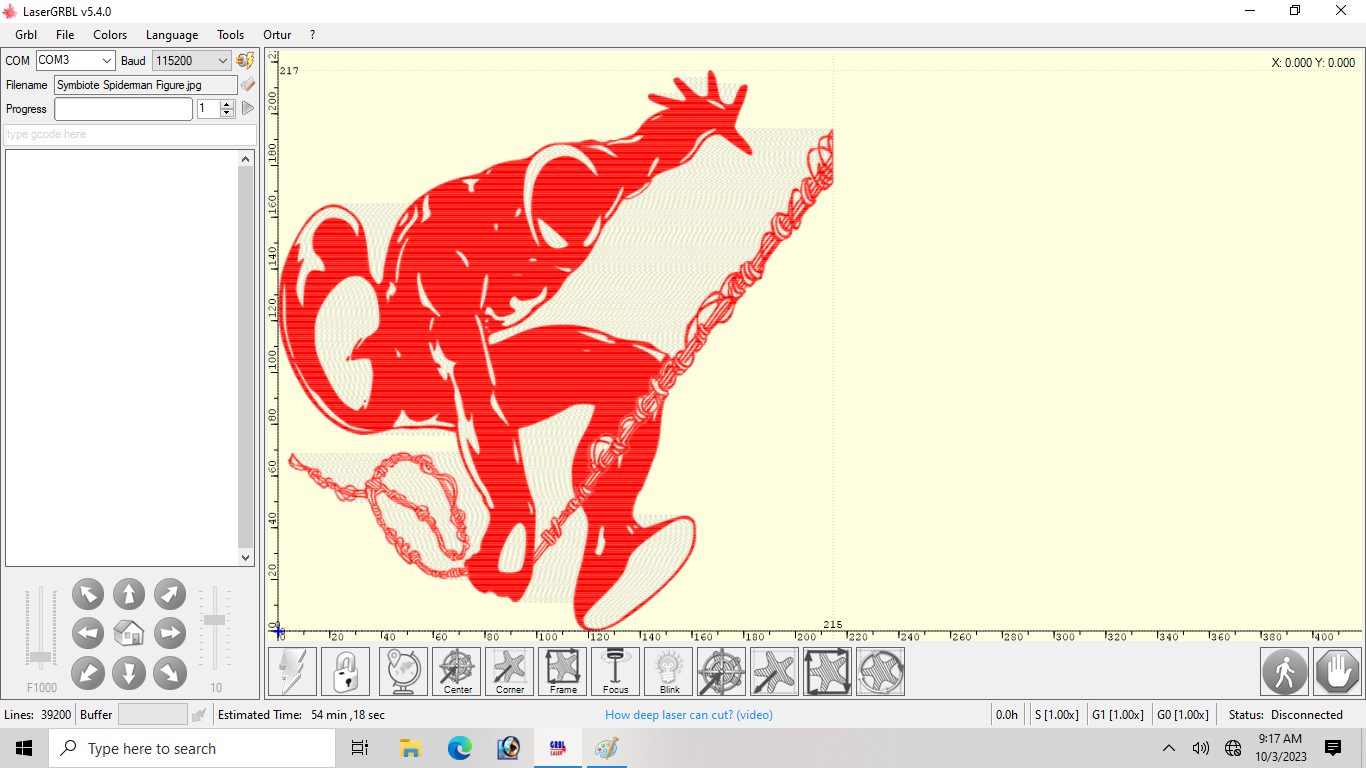
Task: Jog the laser left with the left arrow
Action: (x=88, y=633)
